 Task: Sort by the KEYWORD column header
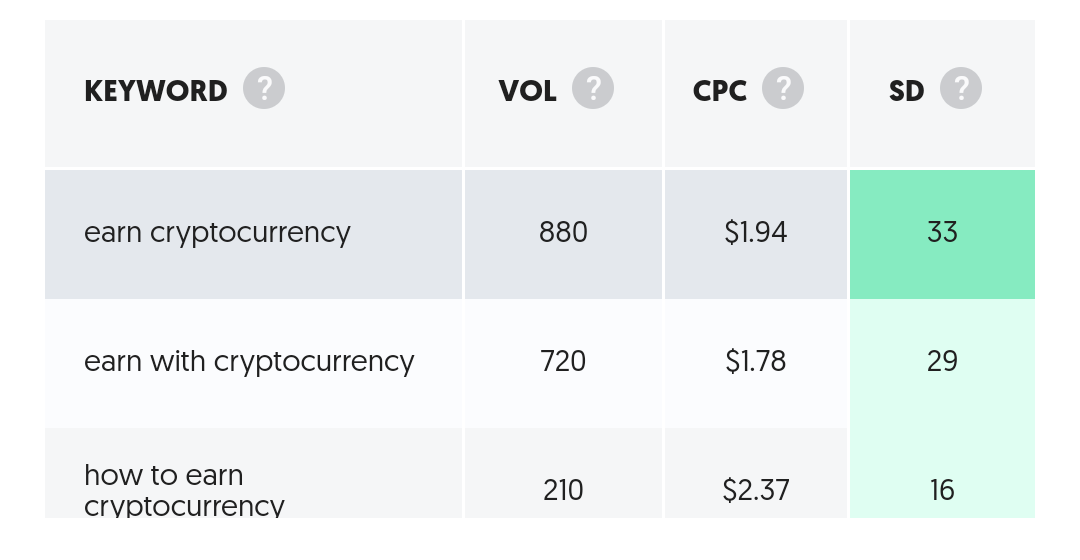pyautogui.click(x=156, y=91)
